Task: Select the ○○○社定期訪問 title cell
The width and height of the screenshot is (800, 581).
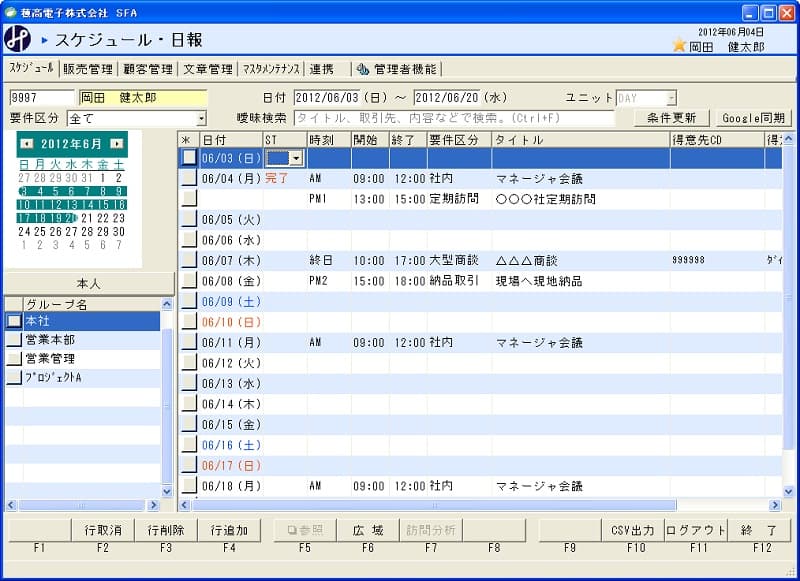Action: 581,199
